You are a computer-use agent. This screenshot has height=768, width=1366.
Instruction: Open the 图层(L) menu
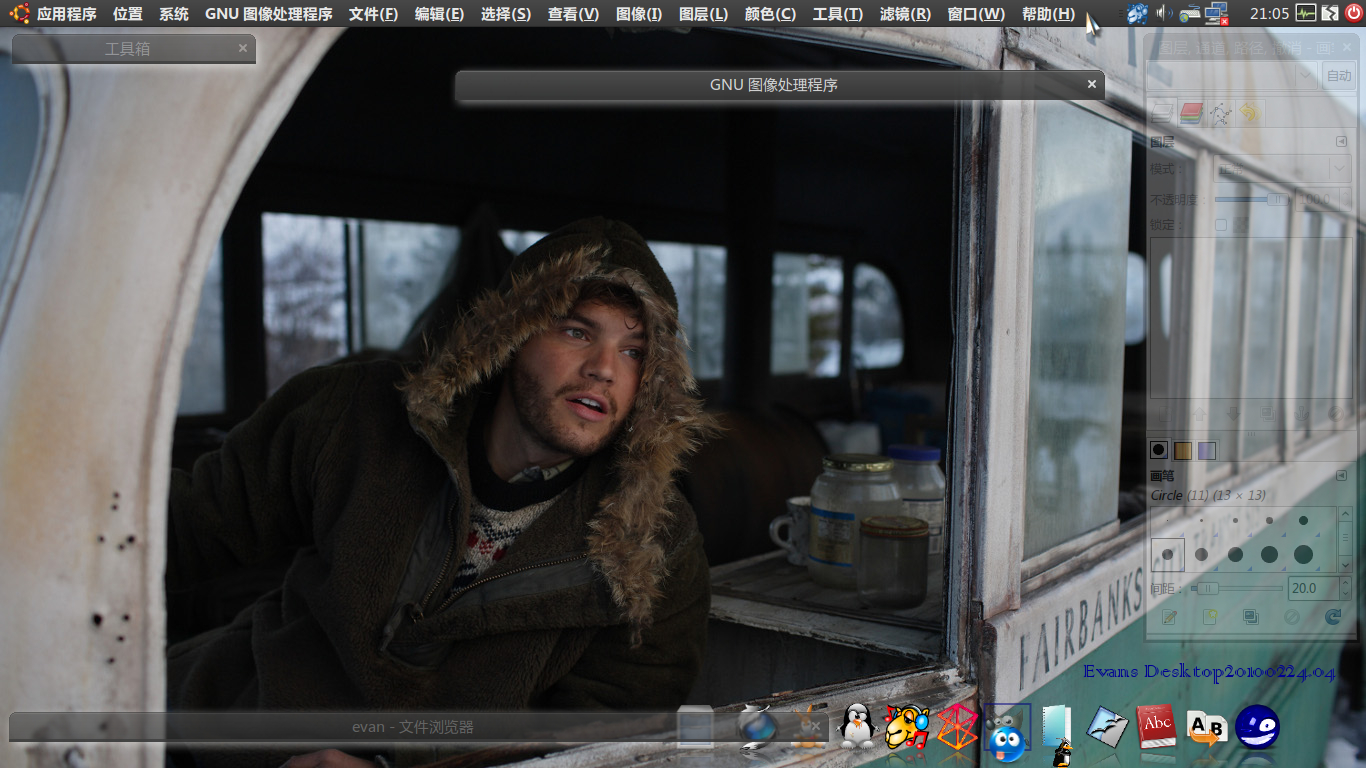click(703, 14)
